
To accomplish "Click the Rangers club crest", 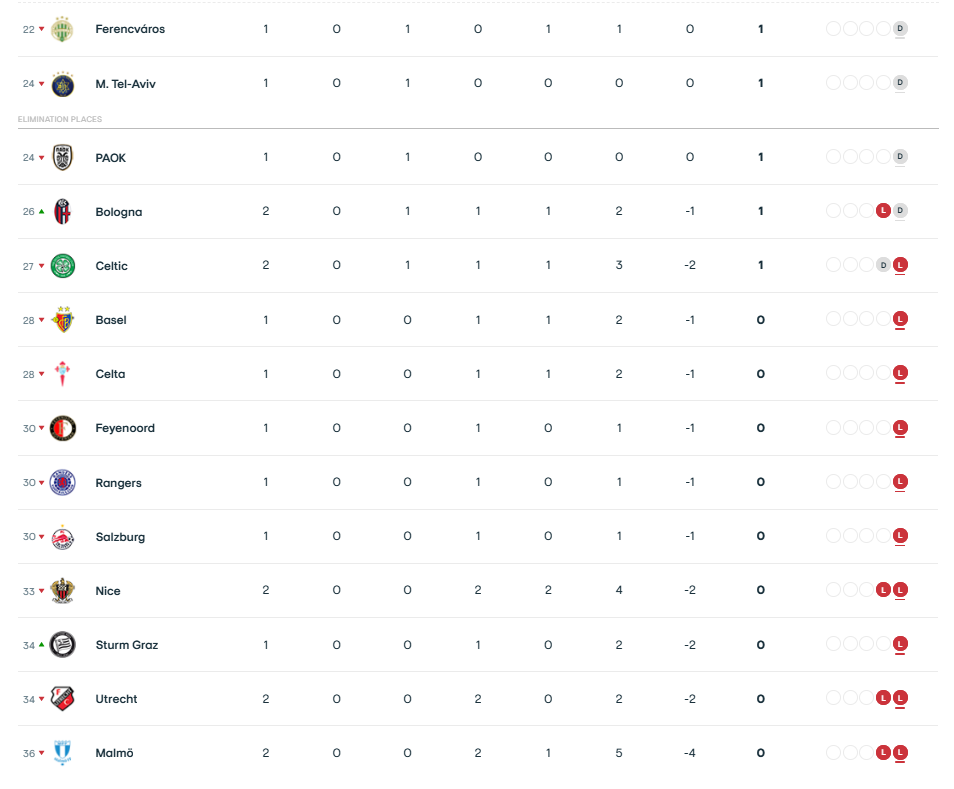I will click(63, 483).
